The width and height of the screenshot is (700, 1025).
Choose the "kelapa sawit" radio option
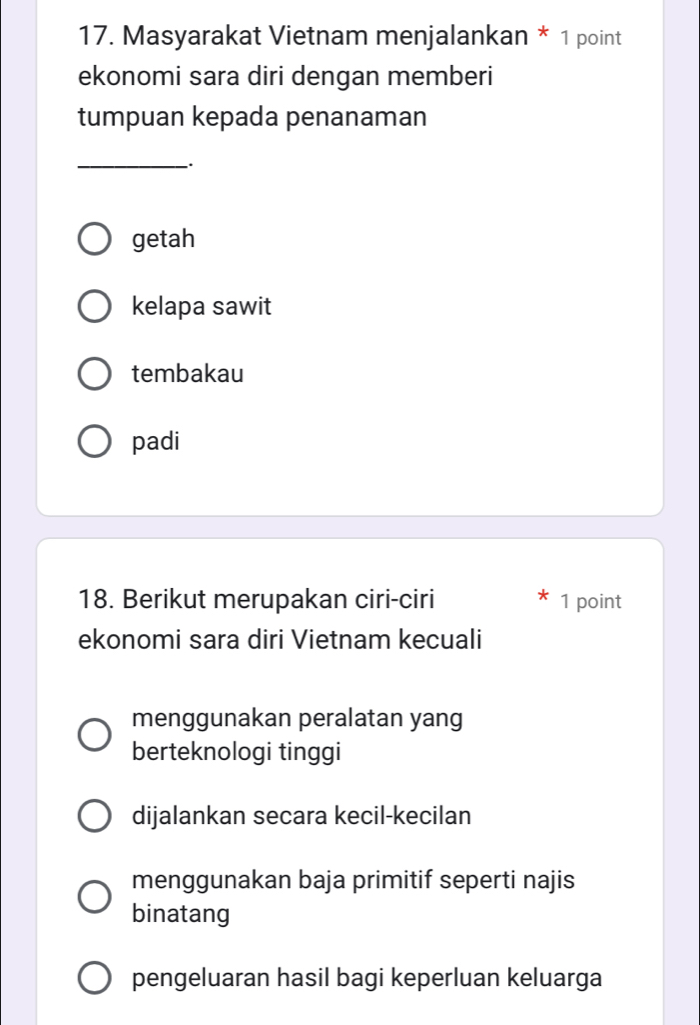tap(96, 307)
